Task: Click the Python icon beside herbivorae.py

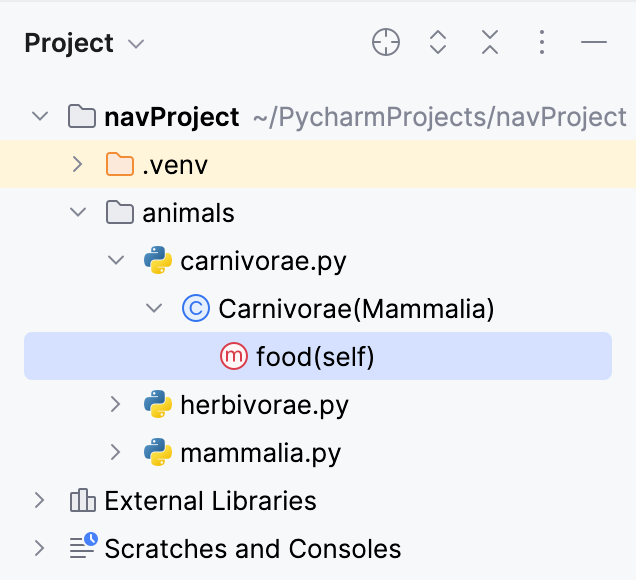Action: (157, 405)
